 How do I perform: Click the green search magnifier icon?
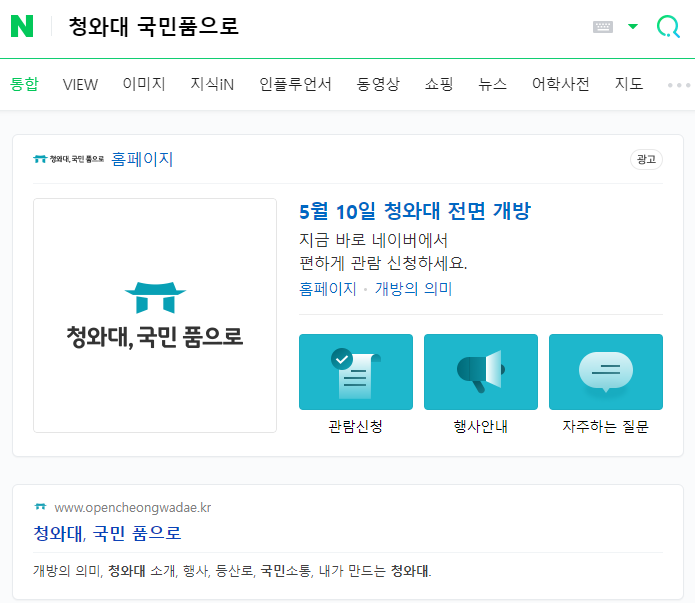coord(668,27)
